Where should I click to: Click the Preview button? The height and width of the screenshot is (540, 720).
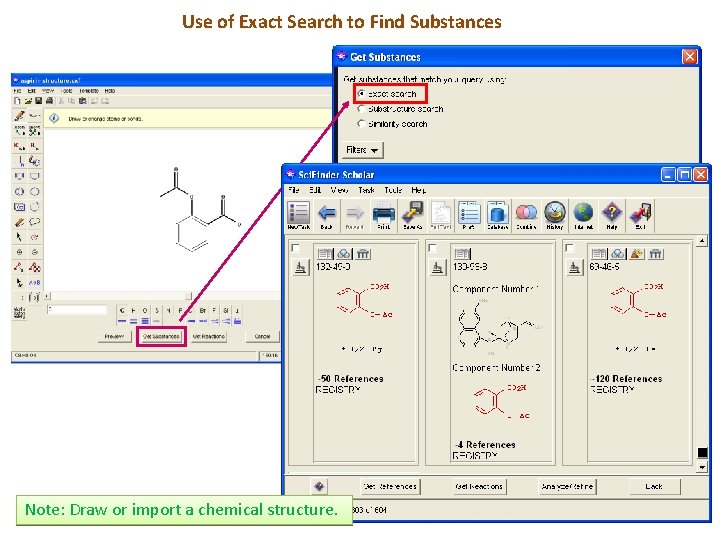tap(114, 337)
